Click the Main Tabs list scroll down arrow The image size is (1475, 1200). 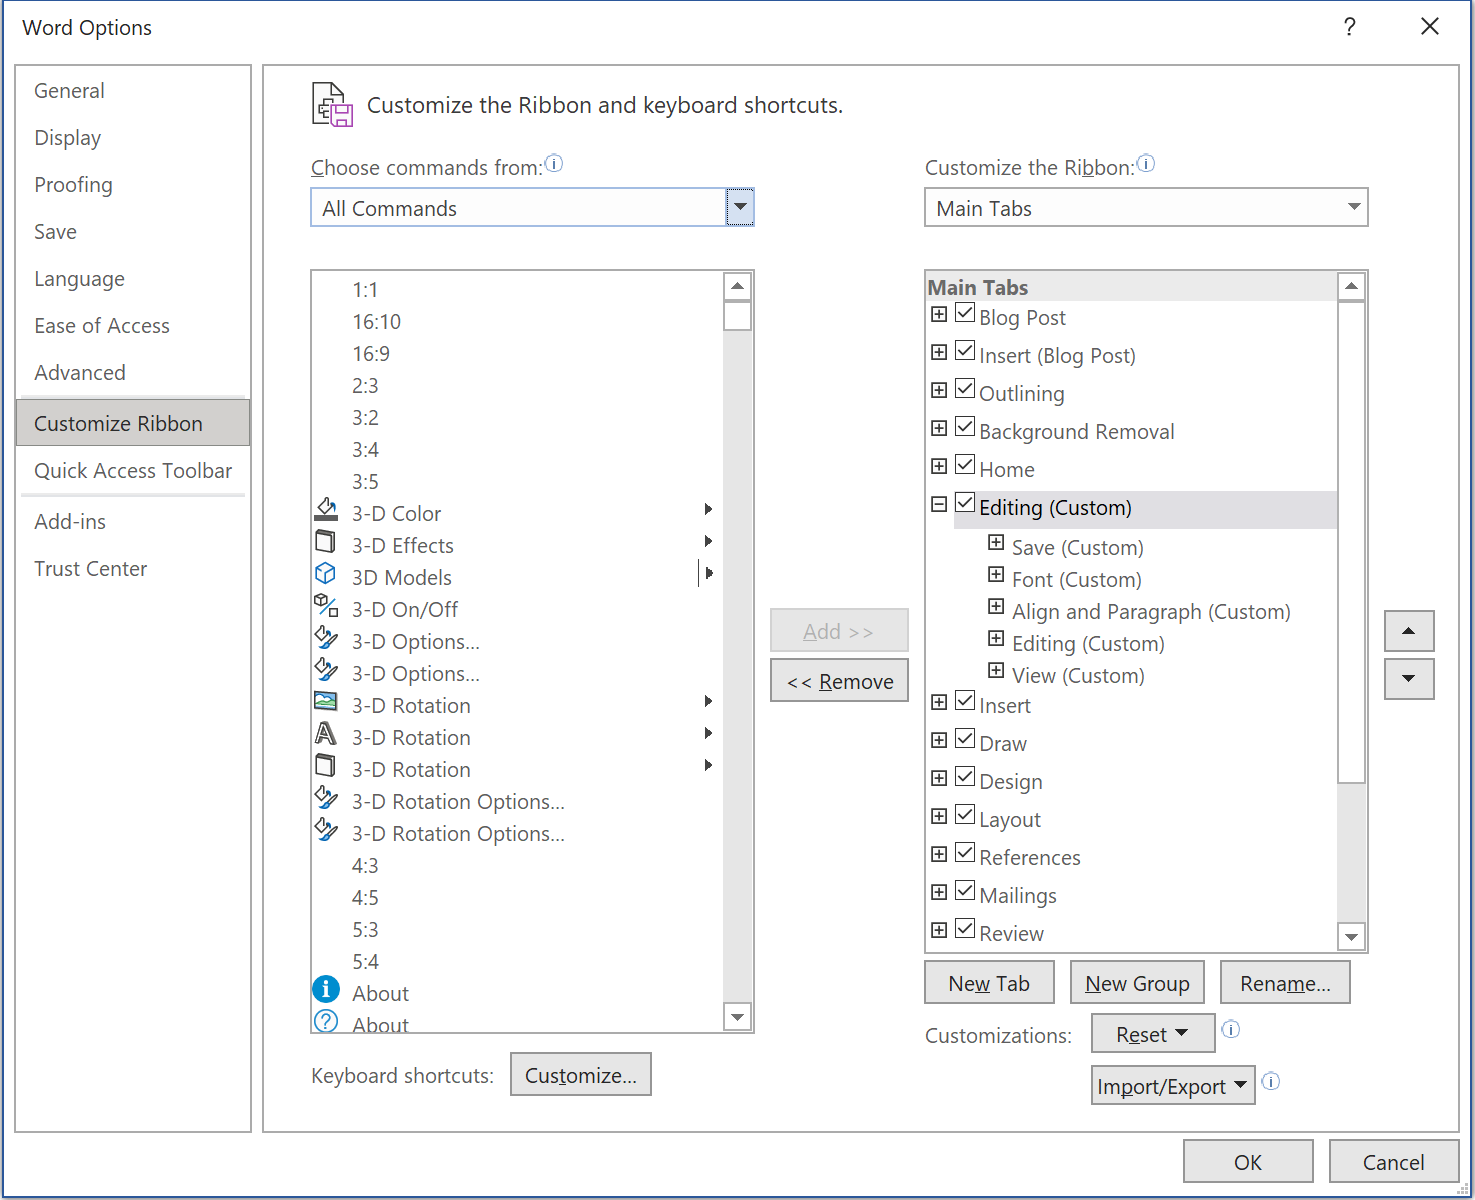point(1351,937)
